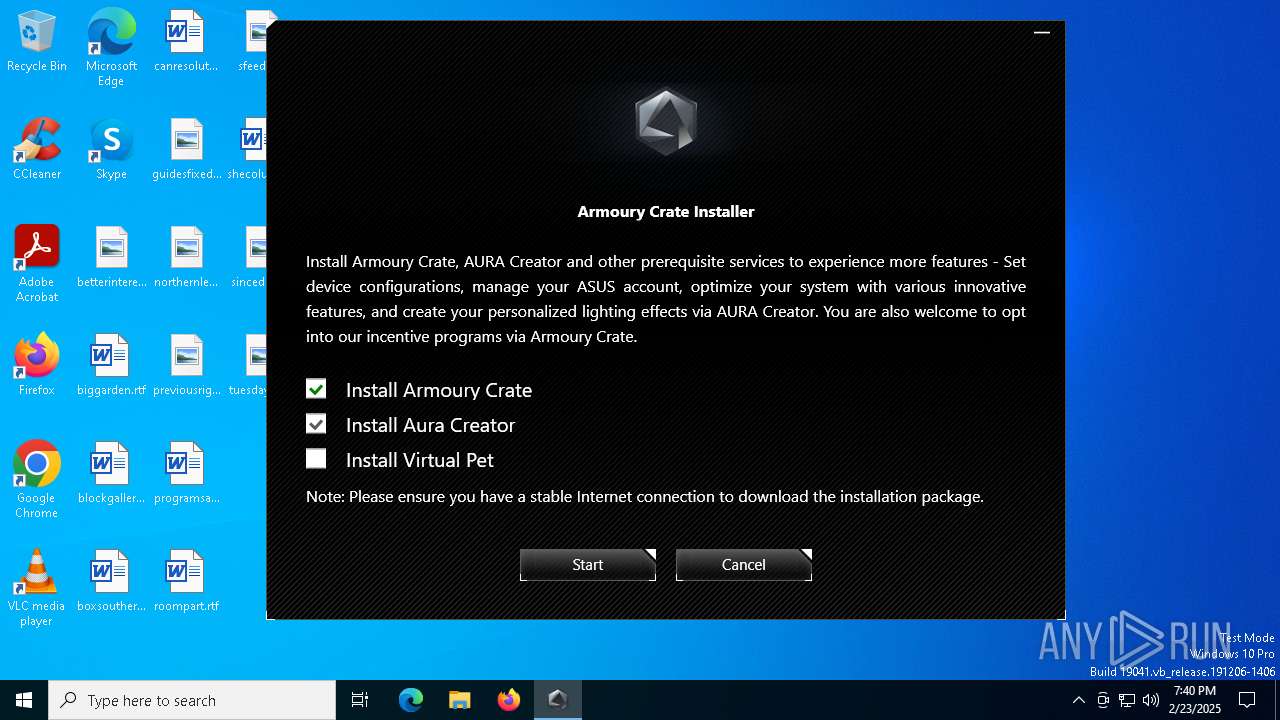Open Microsoft Edge desktop shortcut
Screen dimensions: 1280x720
click(111, 48)
